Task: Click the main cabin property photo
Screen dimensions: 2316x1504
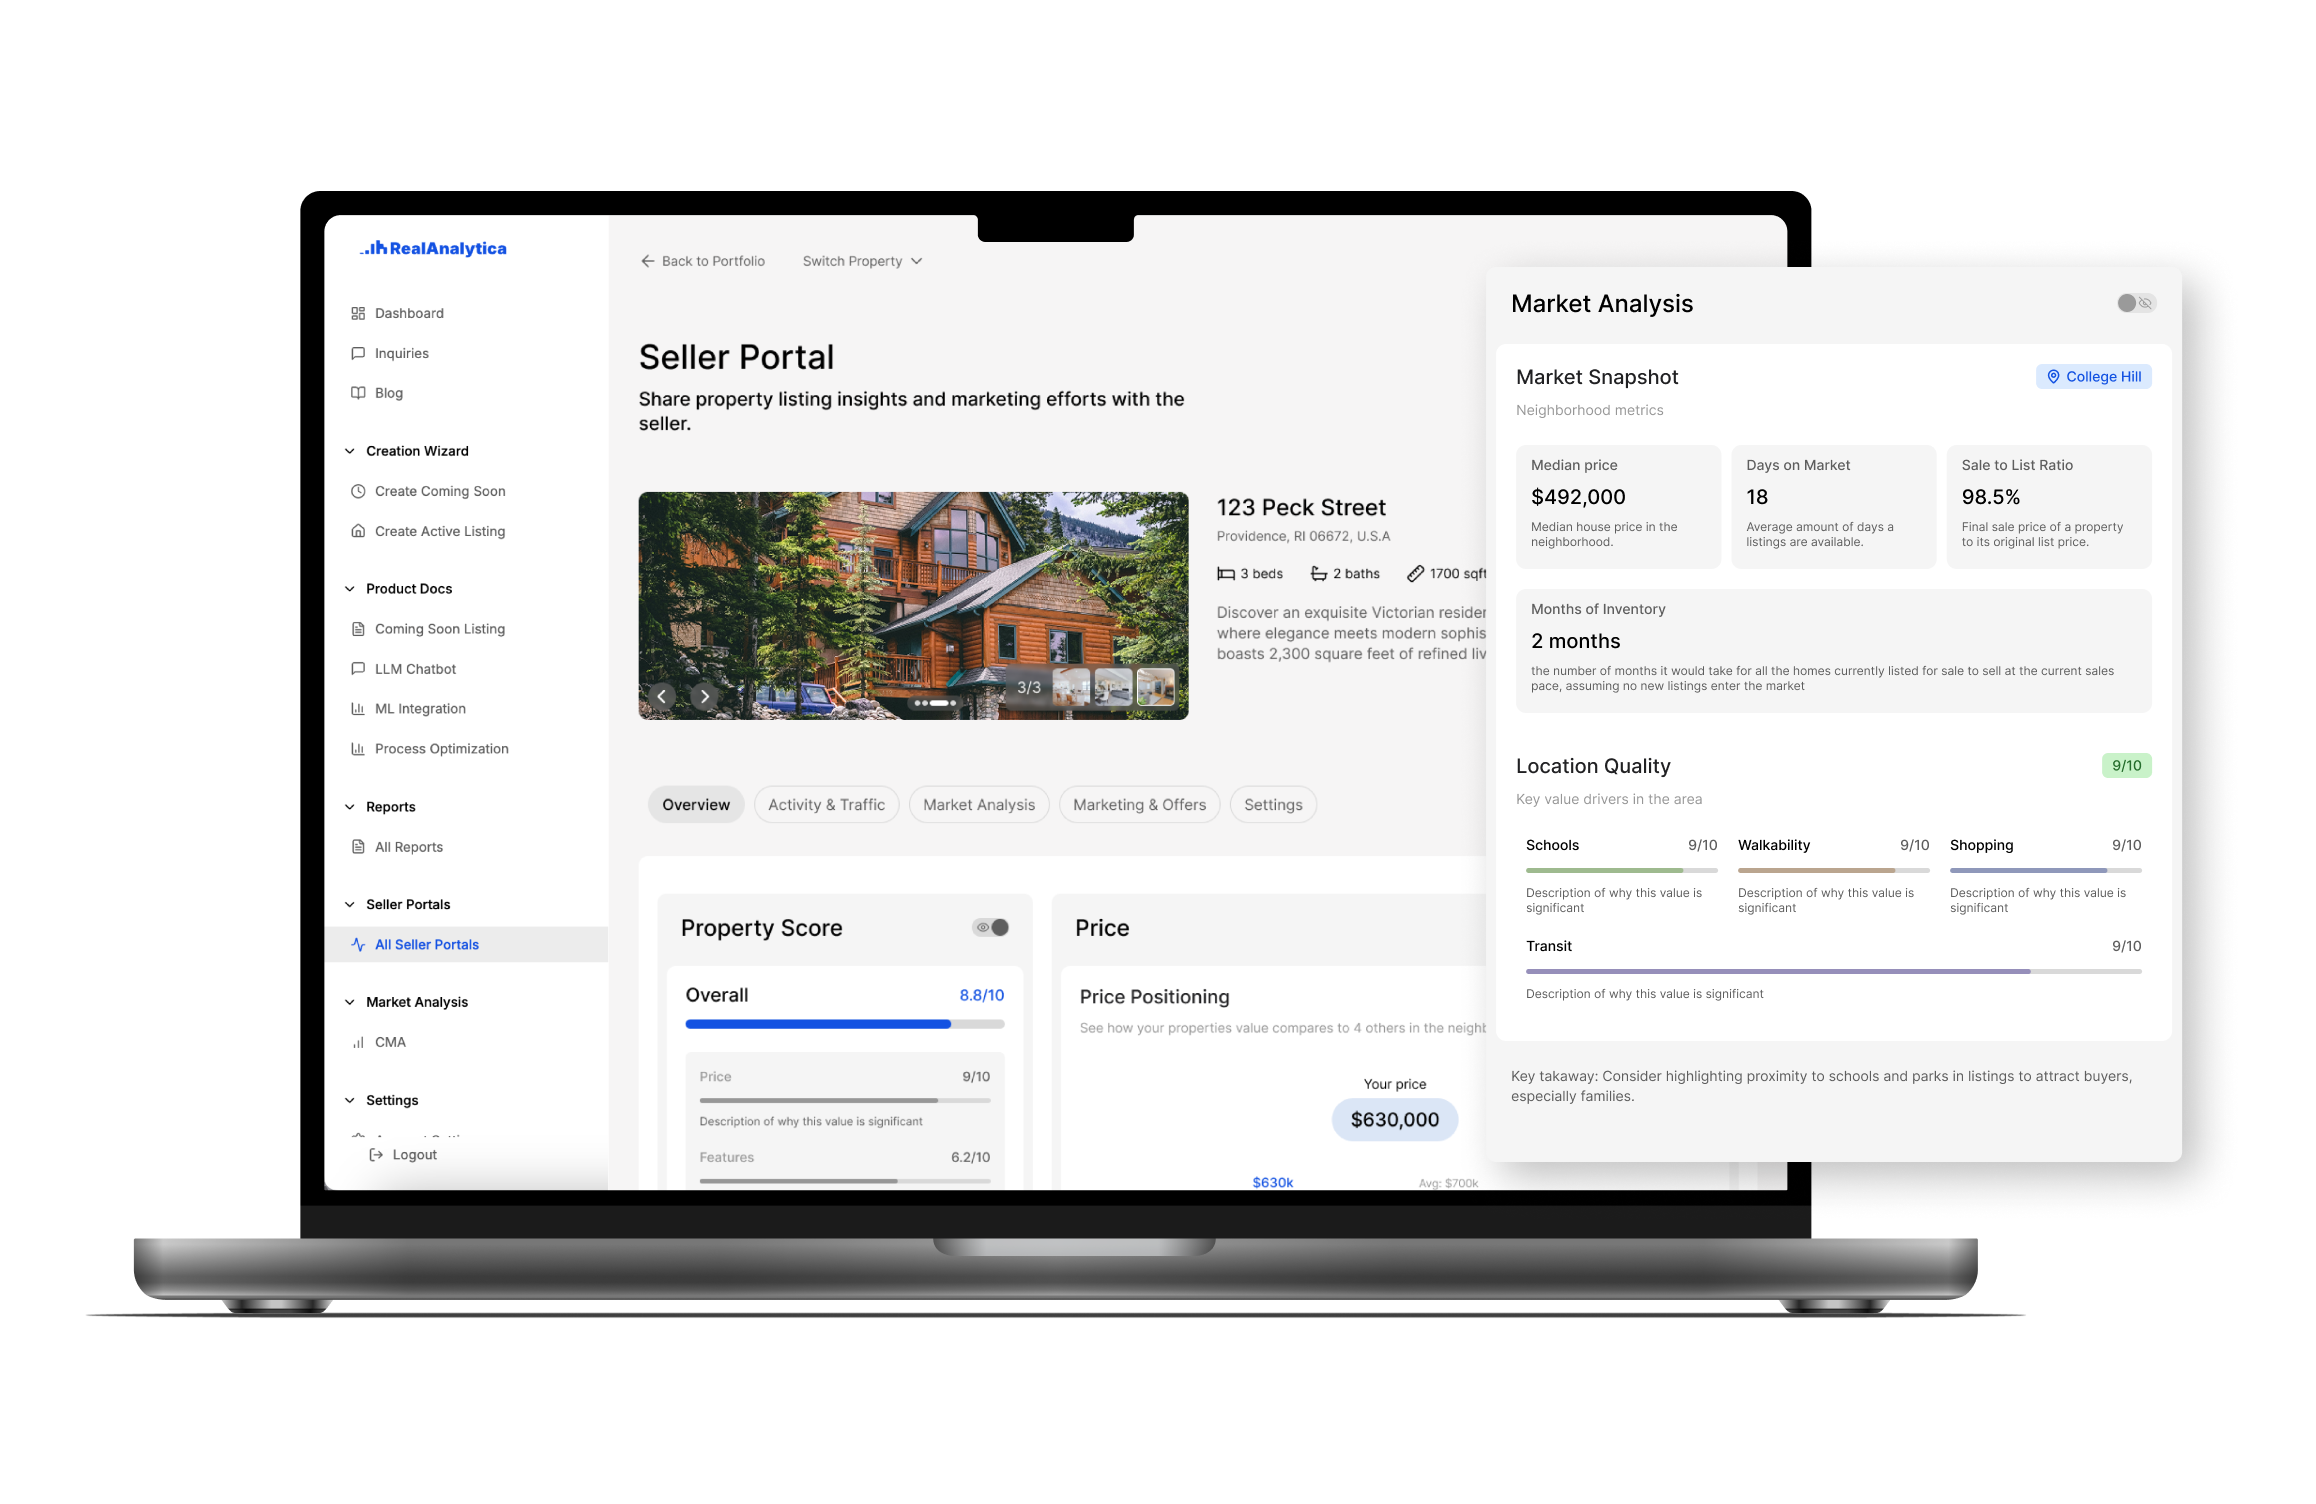Action: pyautogui.click(x=913, y=606)
